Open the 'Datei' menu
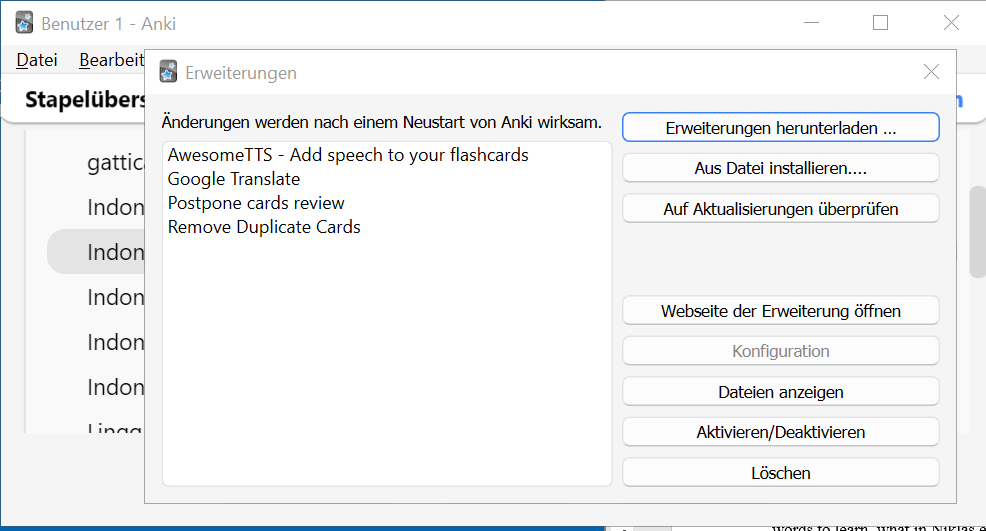The image size is (986, 531). click(37, 60)
